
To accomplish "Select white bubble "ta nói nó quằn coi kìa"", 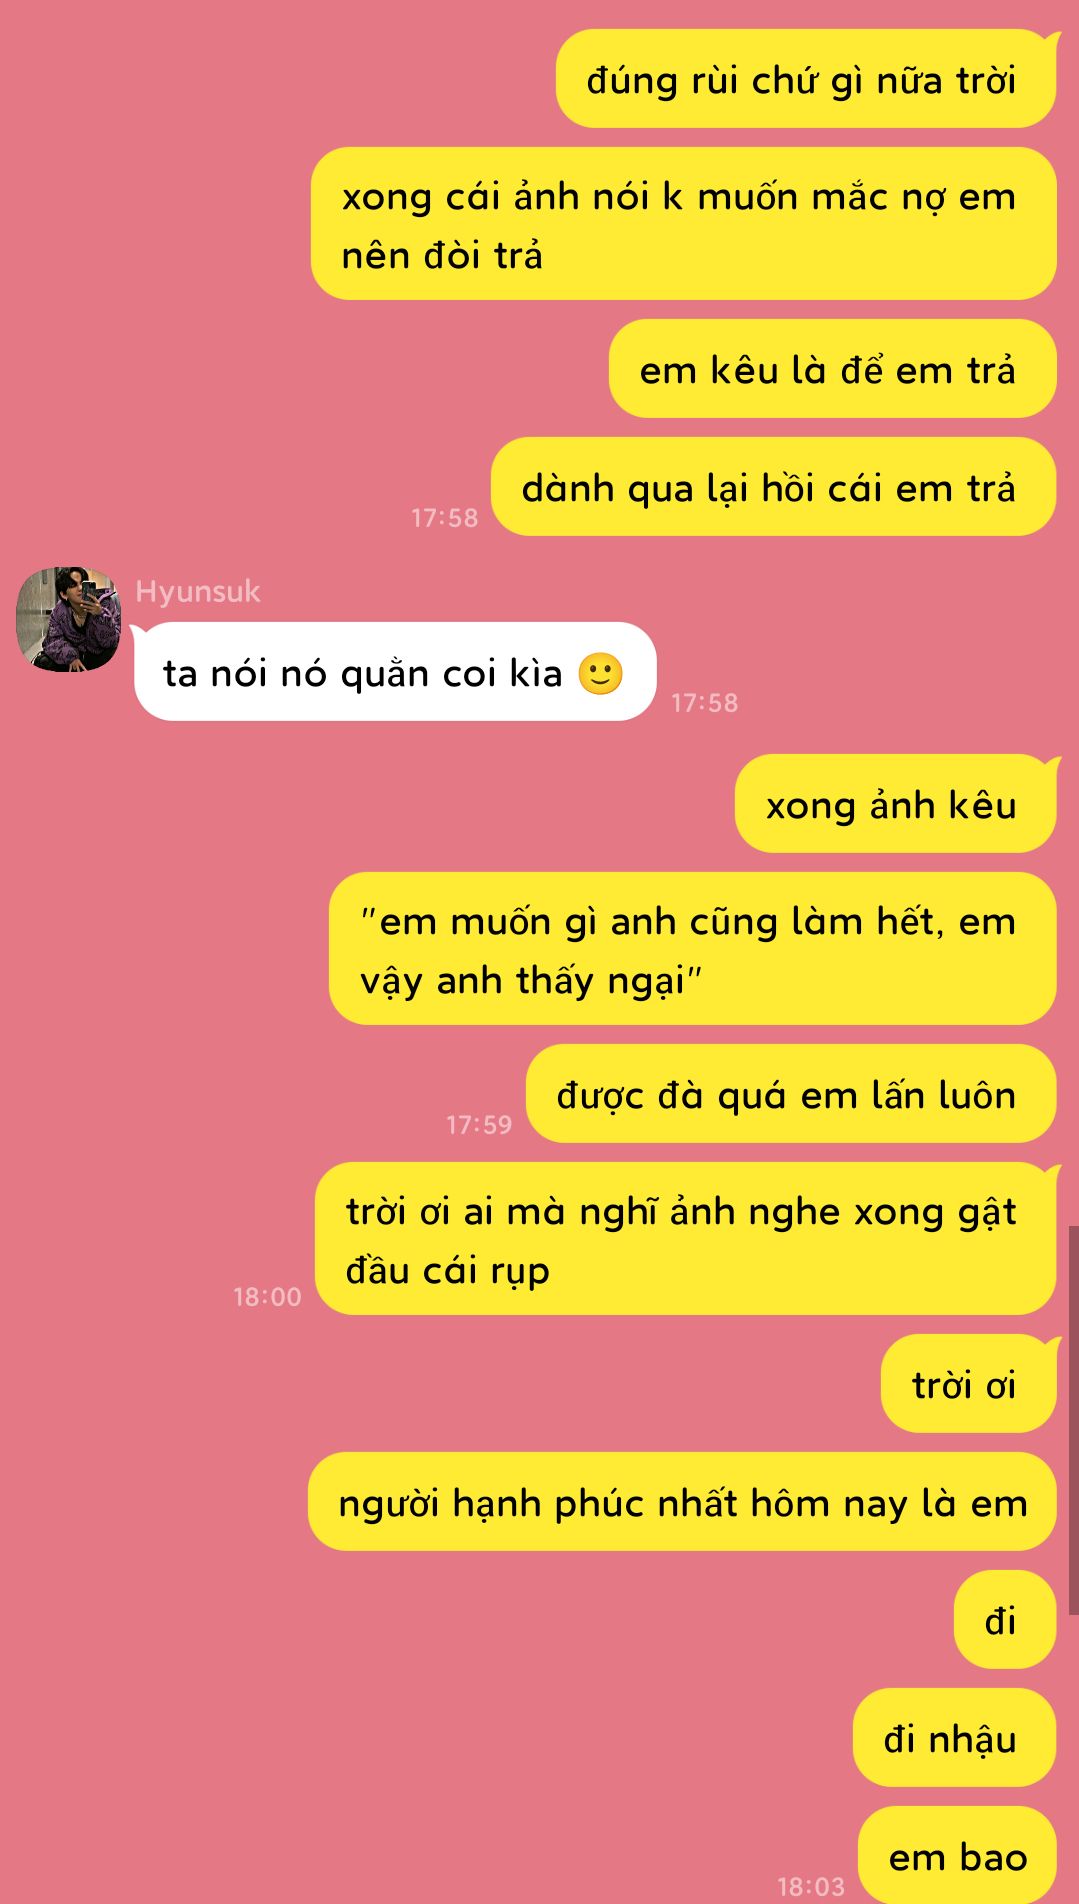I will [395, 672].
